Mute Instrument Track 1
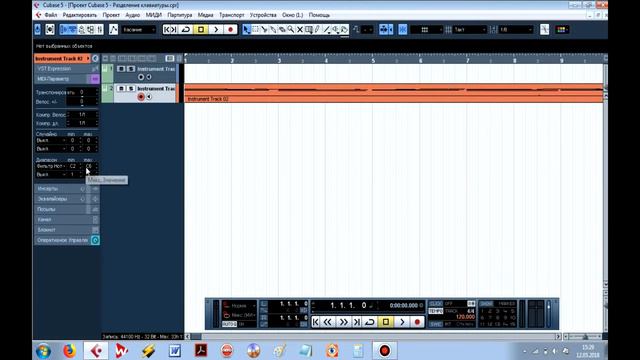 pos(121,69)
